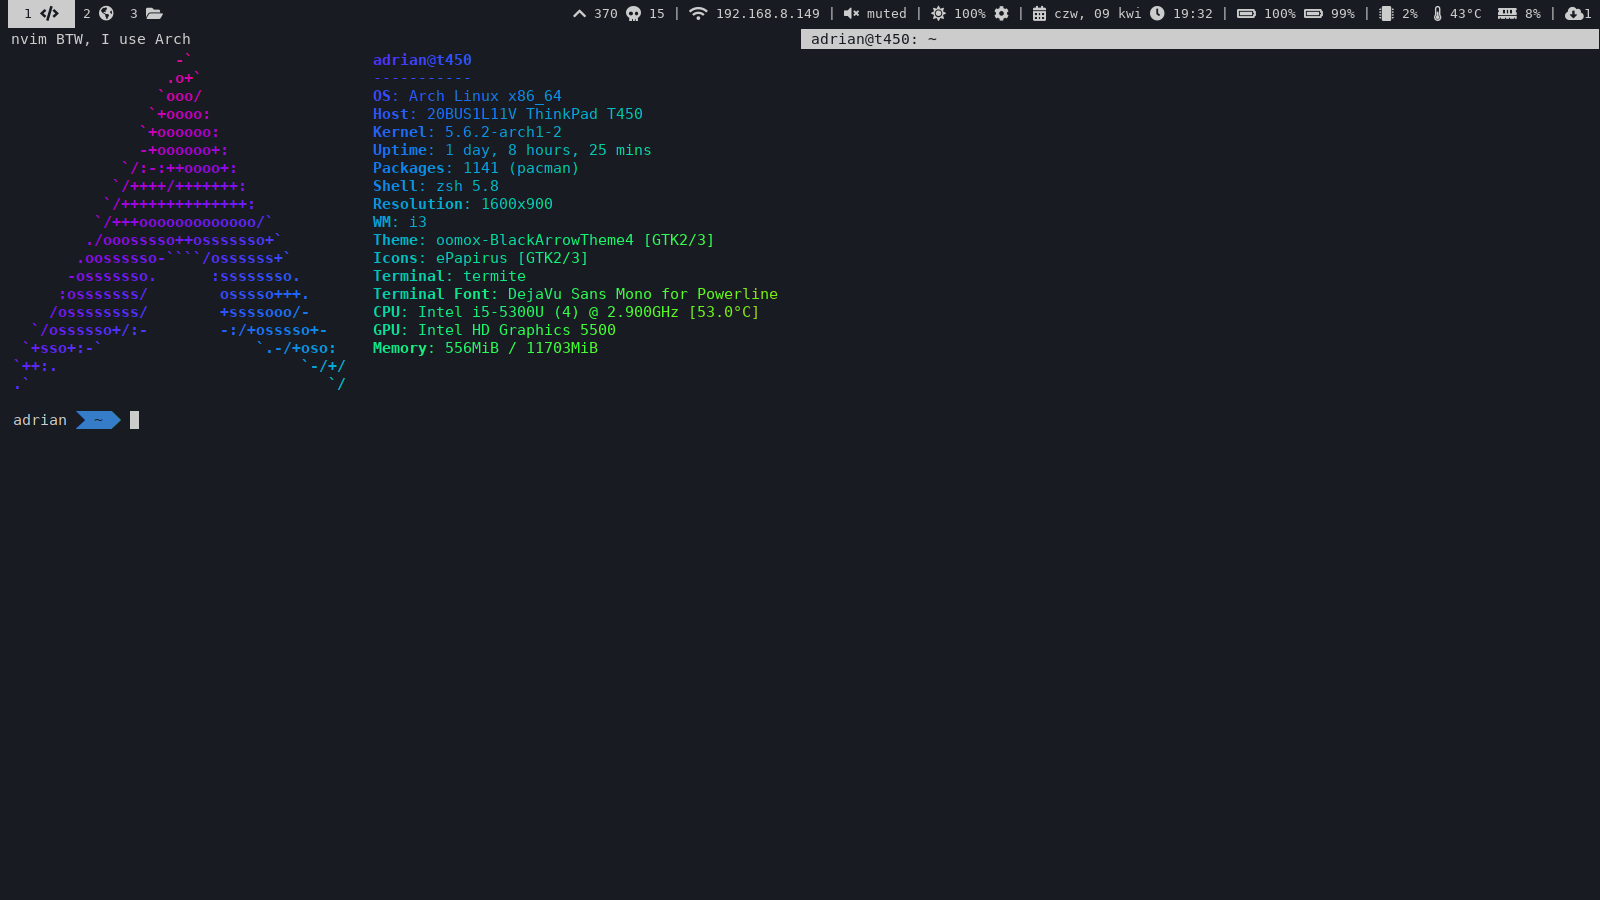Click the OS: Arch Linux x86_64 line

click(467, 96)
